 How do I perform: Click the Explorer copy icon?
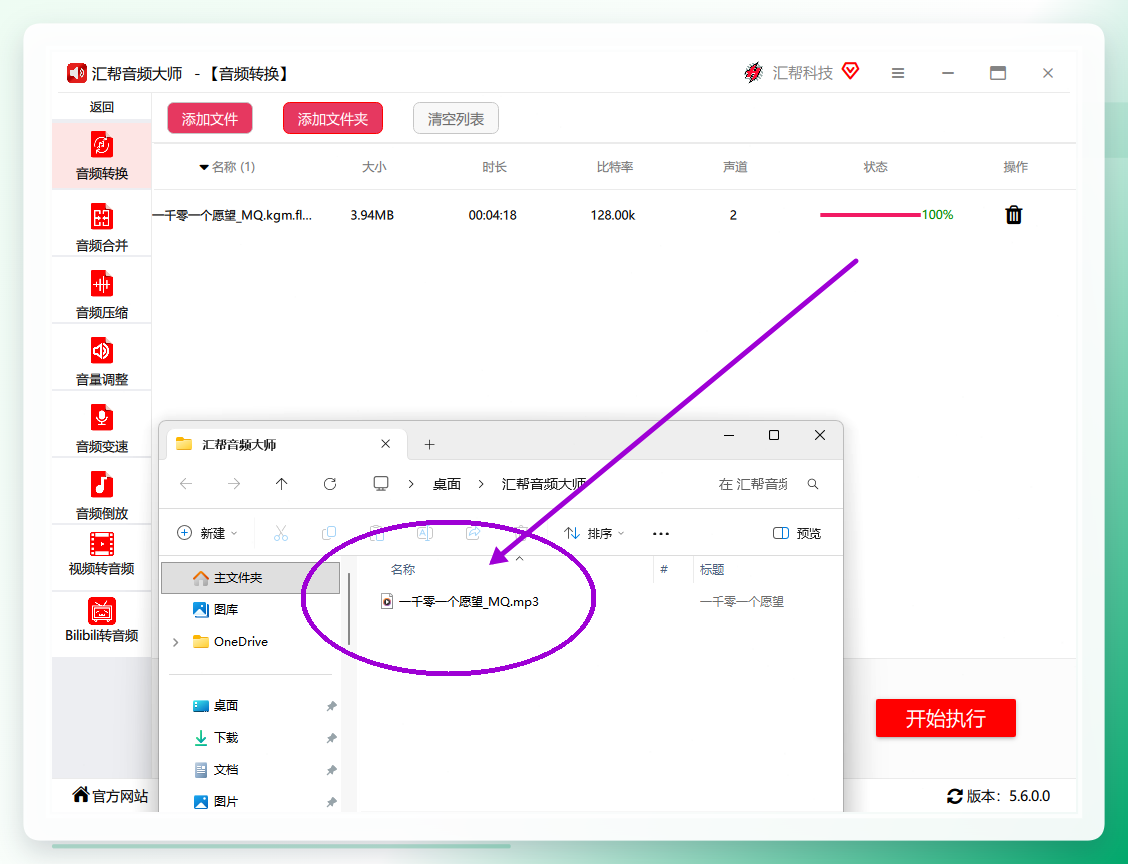[329, 533]
